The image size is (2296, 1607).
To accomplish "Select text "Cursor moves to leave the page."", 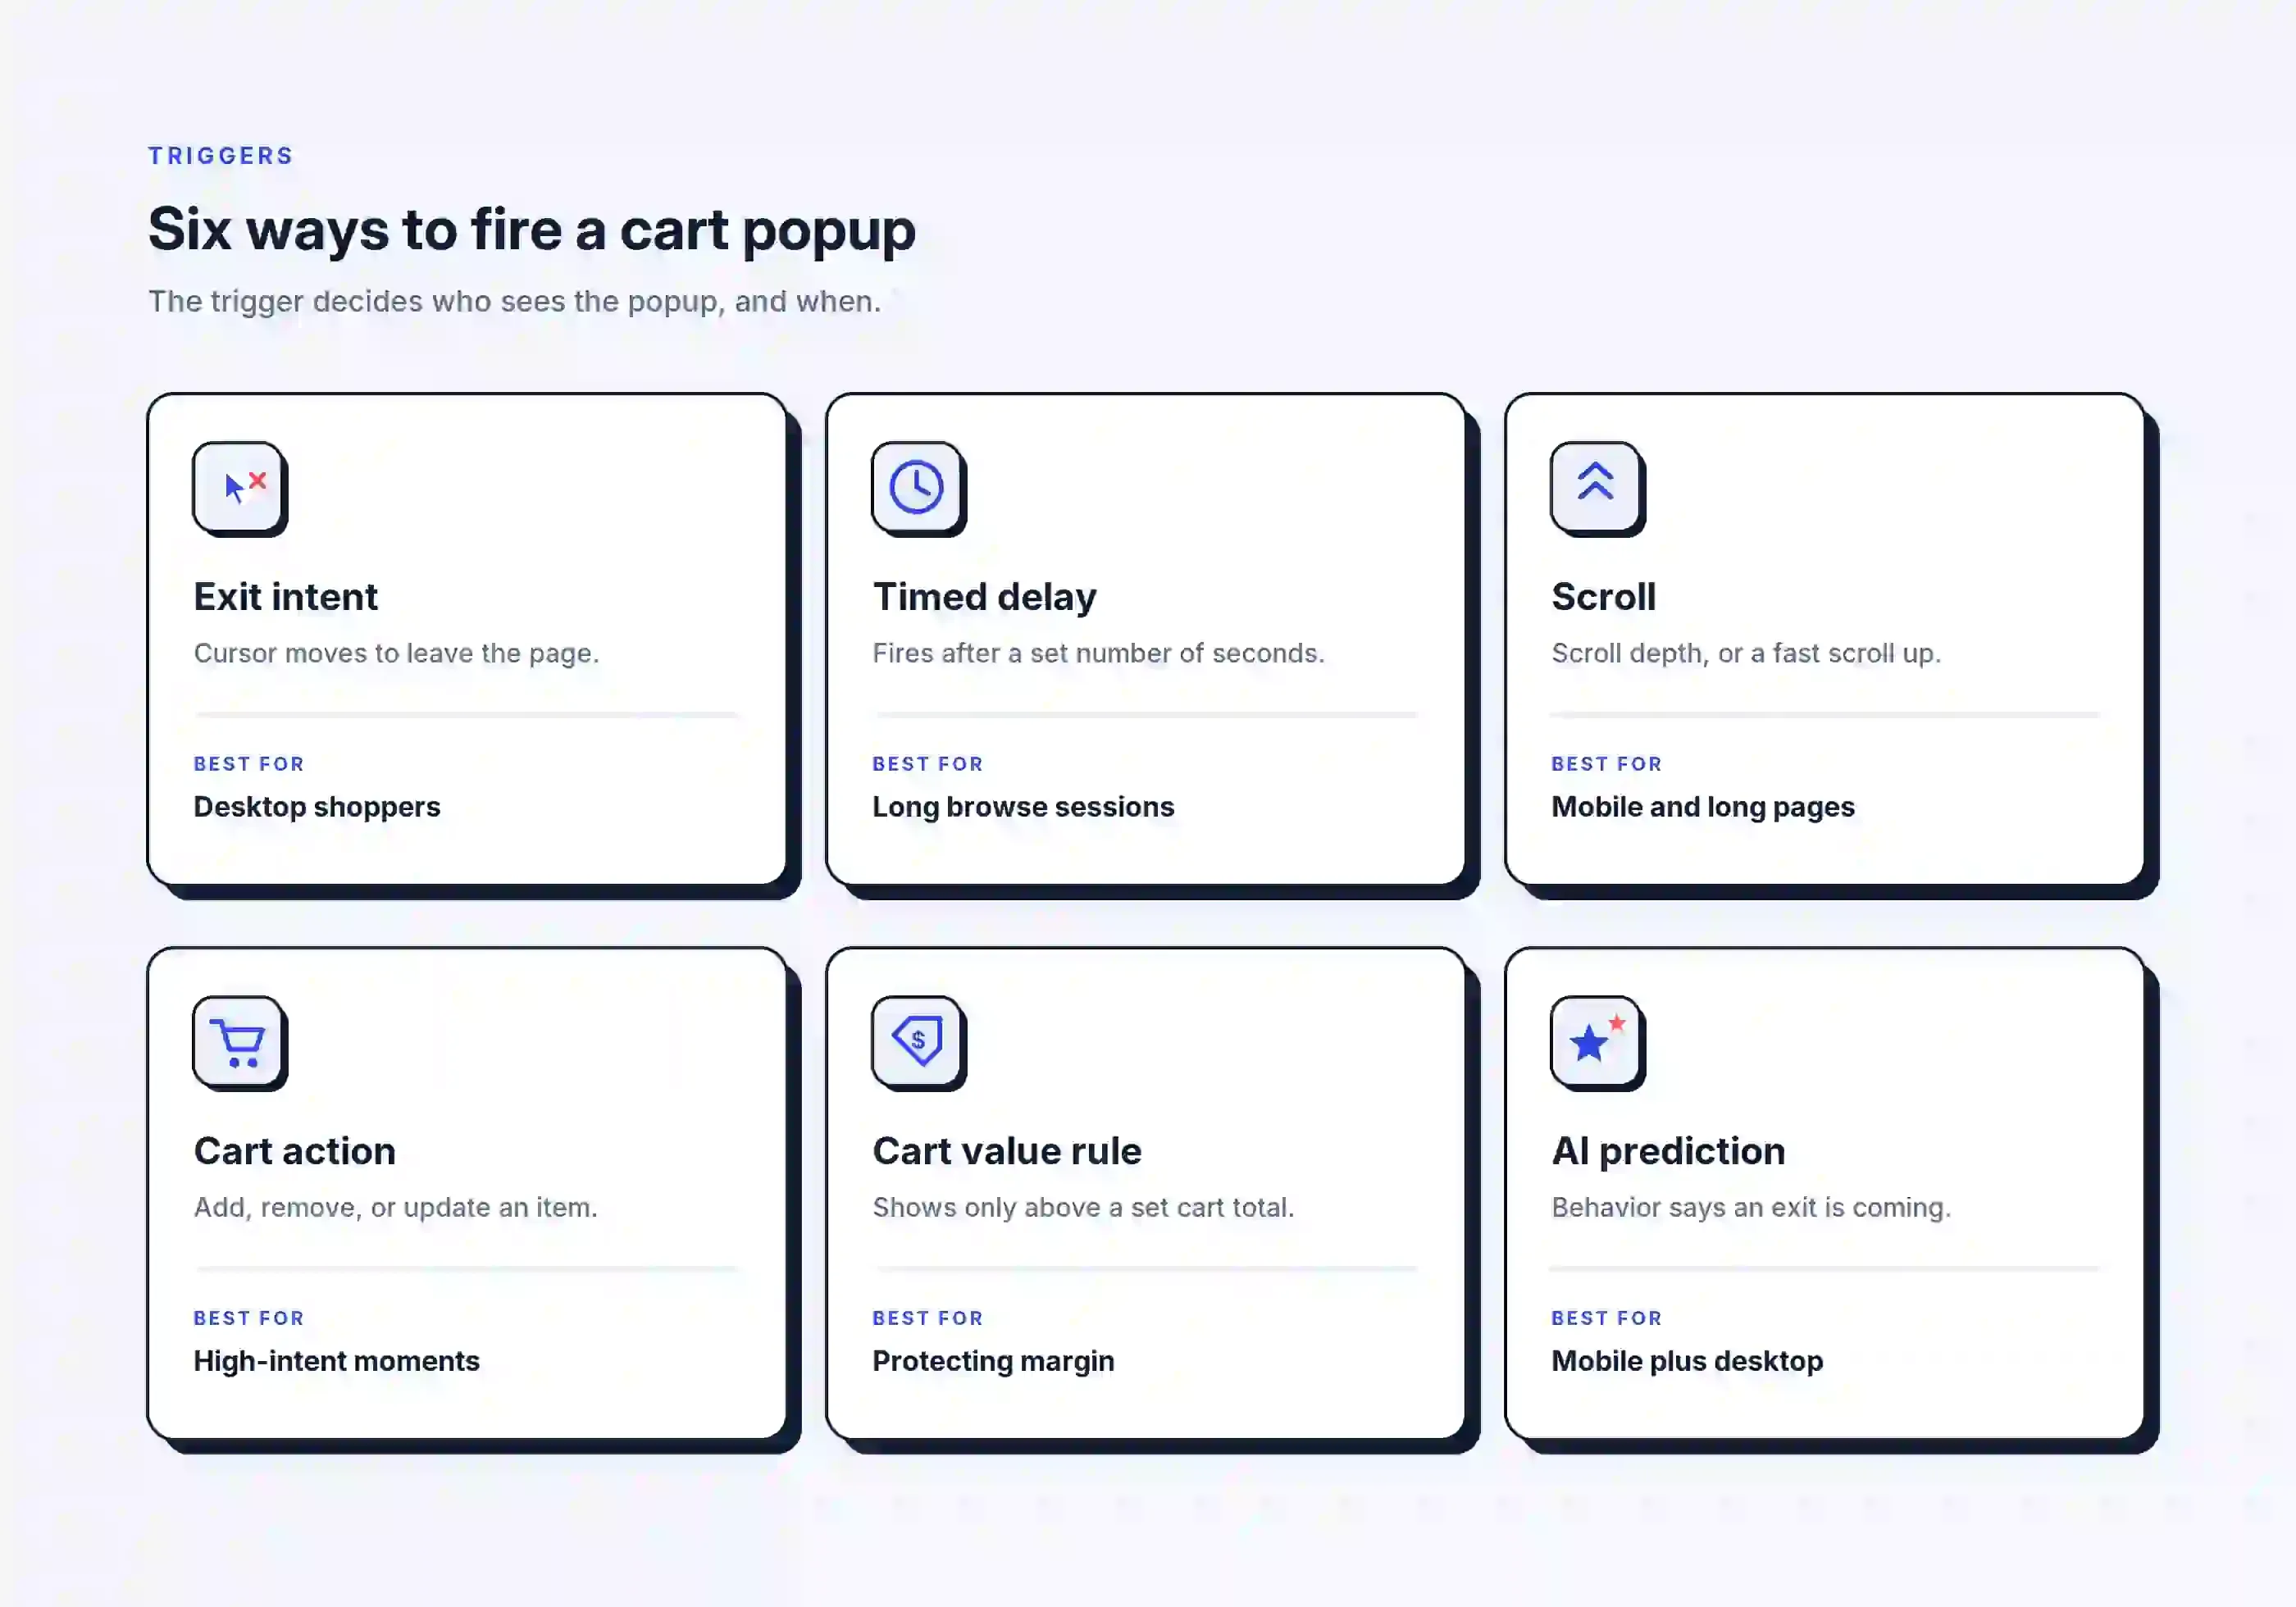I will (396, 653).
